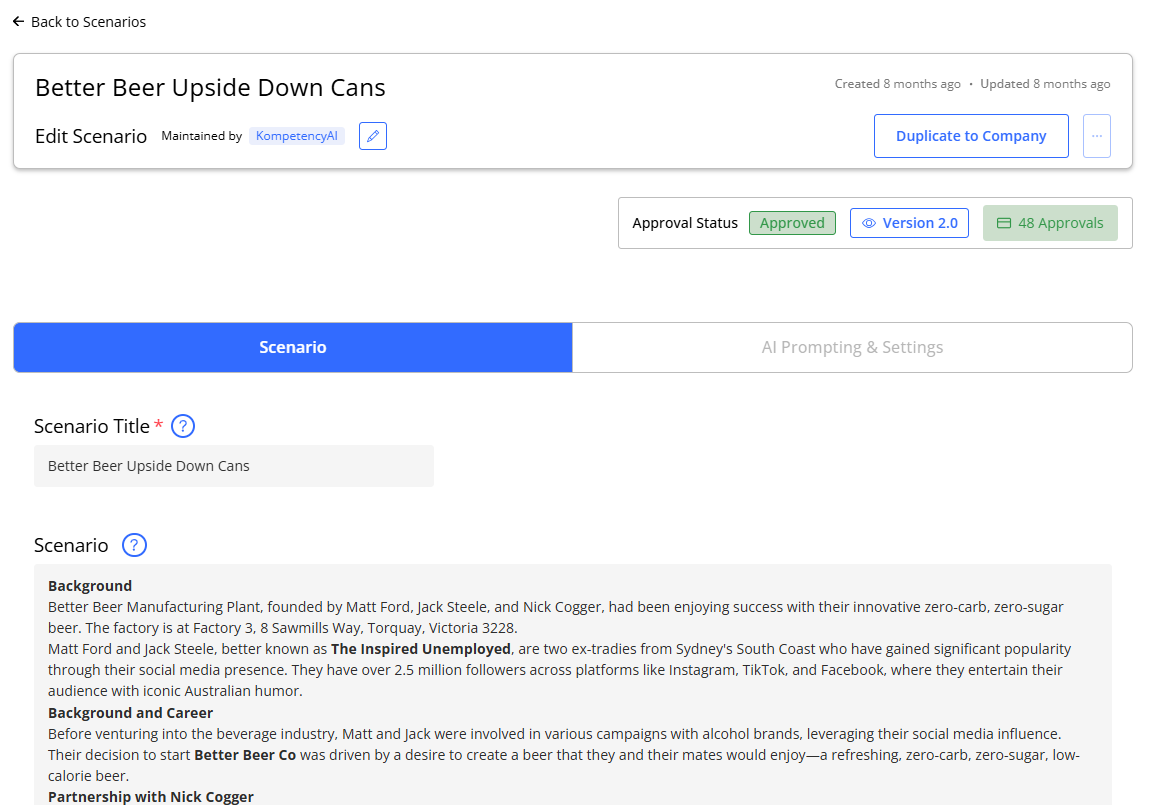Click the eye icon on Version 2.0
The height and width of the screenshot is (805, 1160).
pos(869,223)
